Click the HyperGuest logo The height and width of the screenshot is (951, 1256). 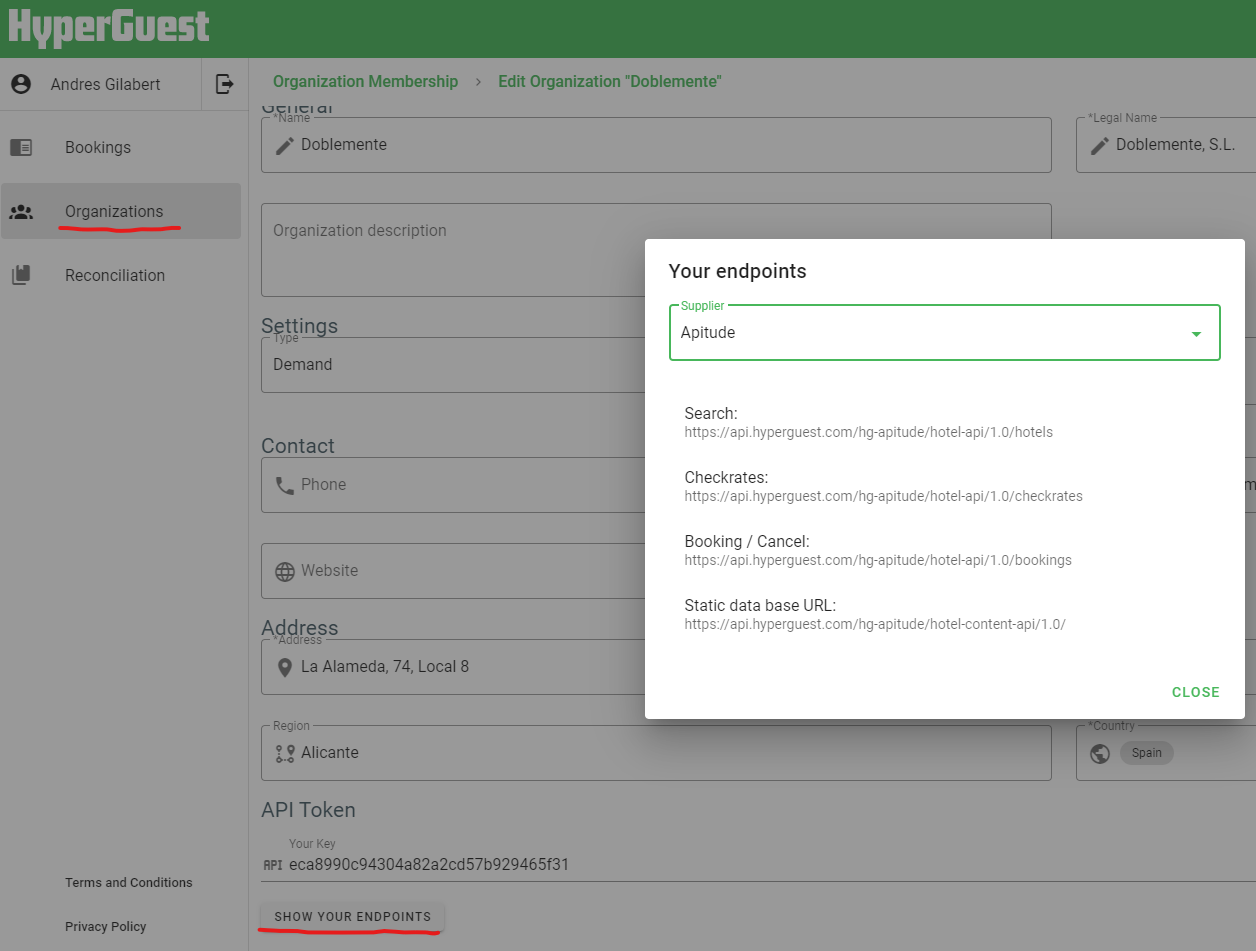(109, 26)
